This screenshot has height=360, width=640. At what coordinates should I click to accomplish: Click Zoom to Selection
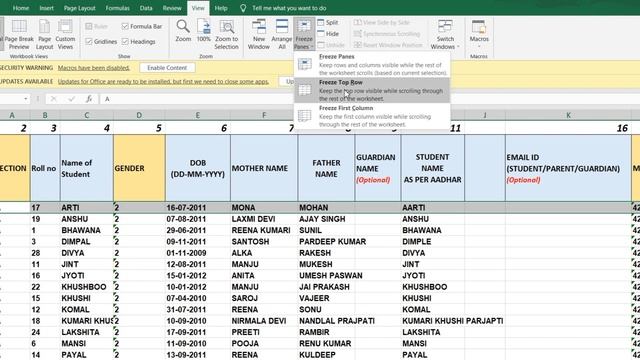[x=226, y=35]
